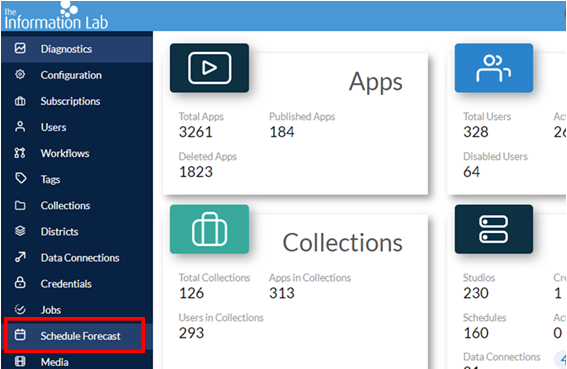
Task: Click the blue Users tile icon
Action: (494, 68)
